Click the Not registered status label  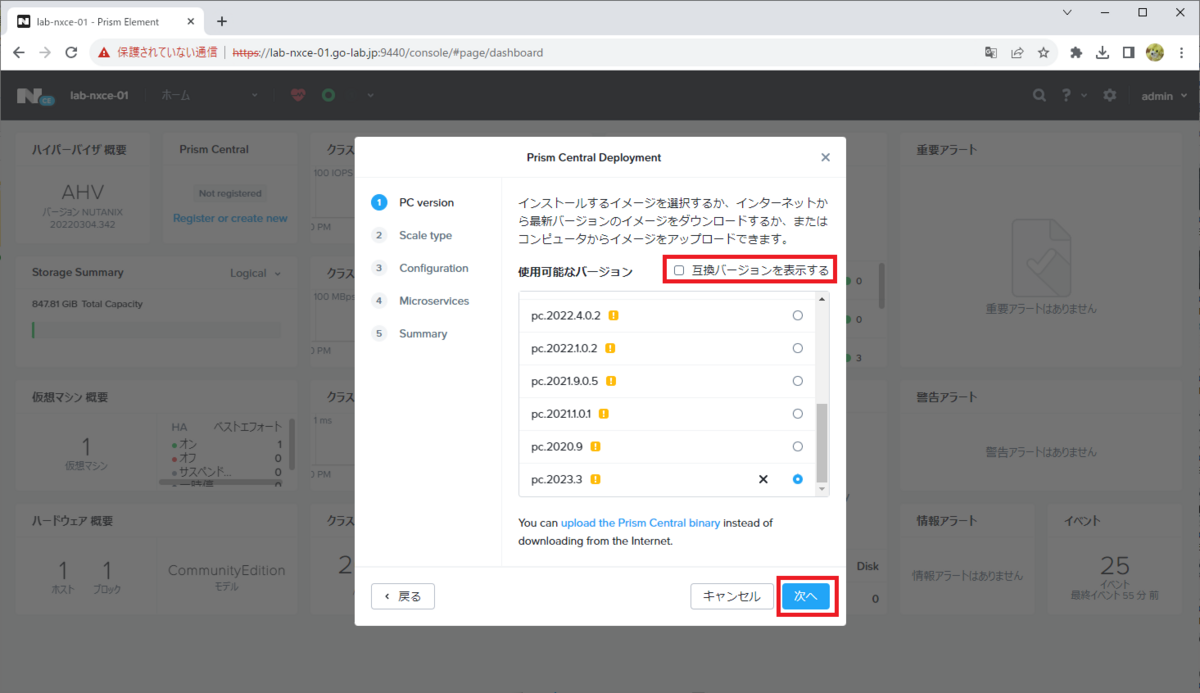pos(230,194)
